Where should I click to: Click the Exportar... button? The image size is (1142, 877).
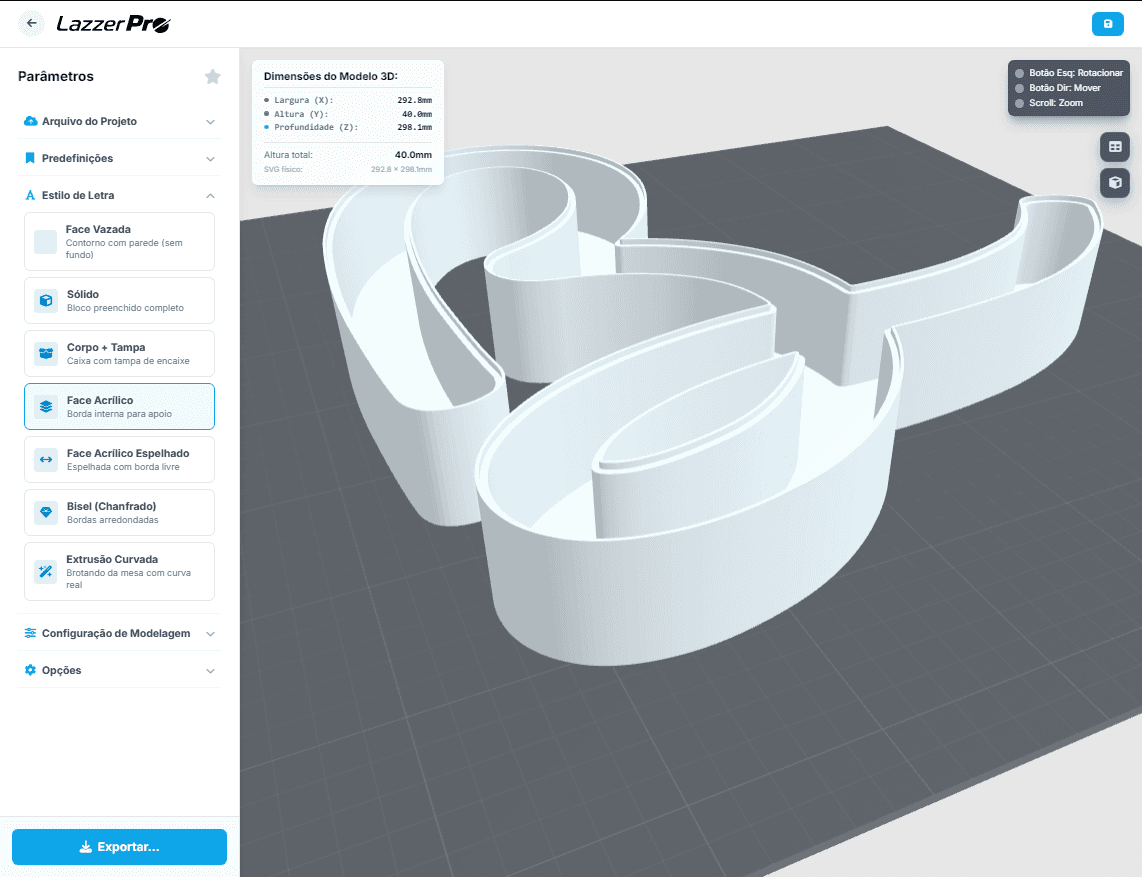[x=119, y=846]
